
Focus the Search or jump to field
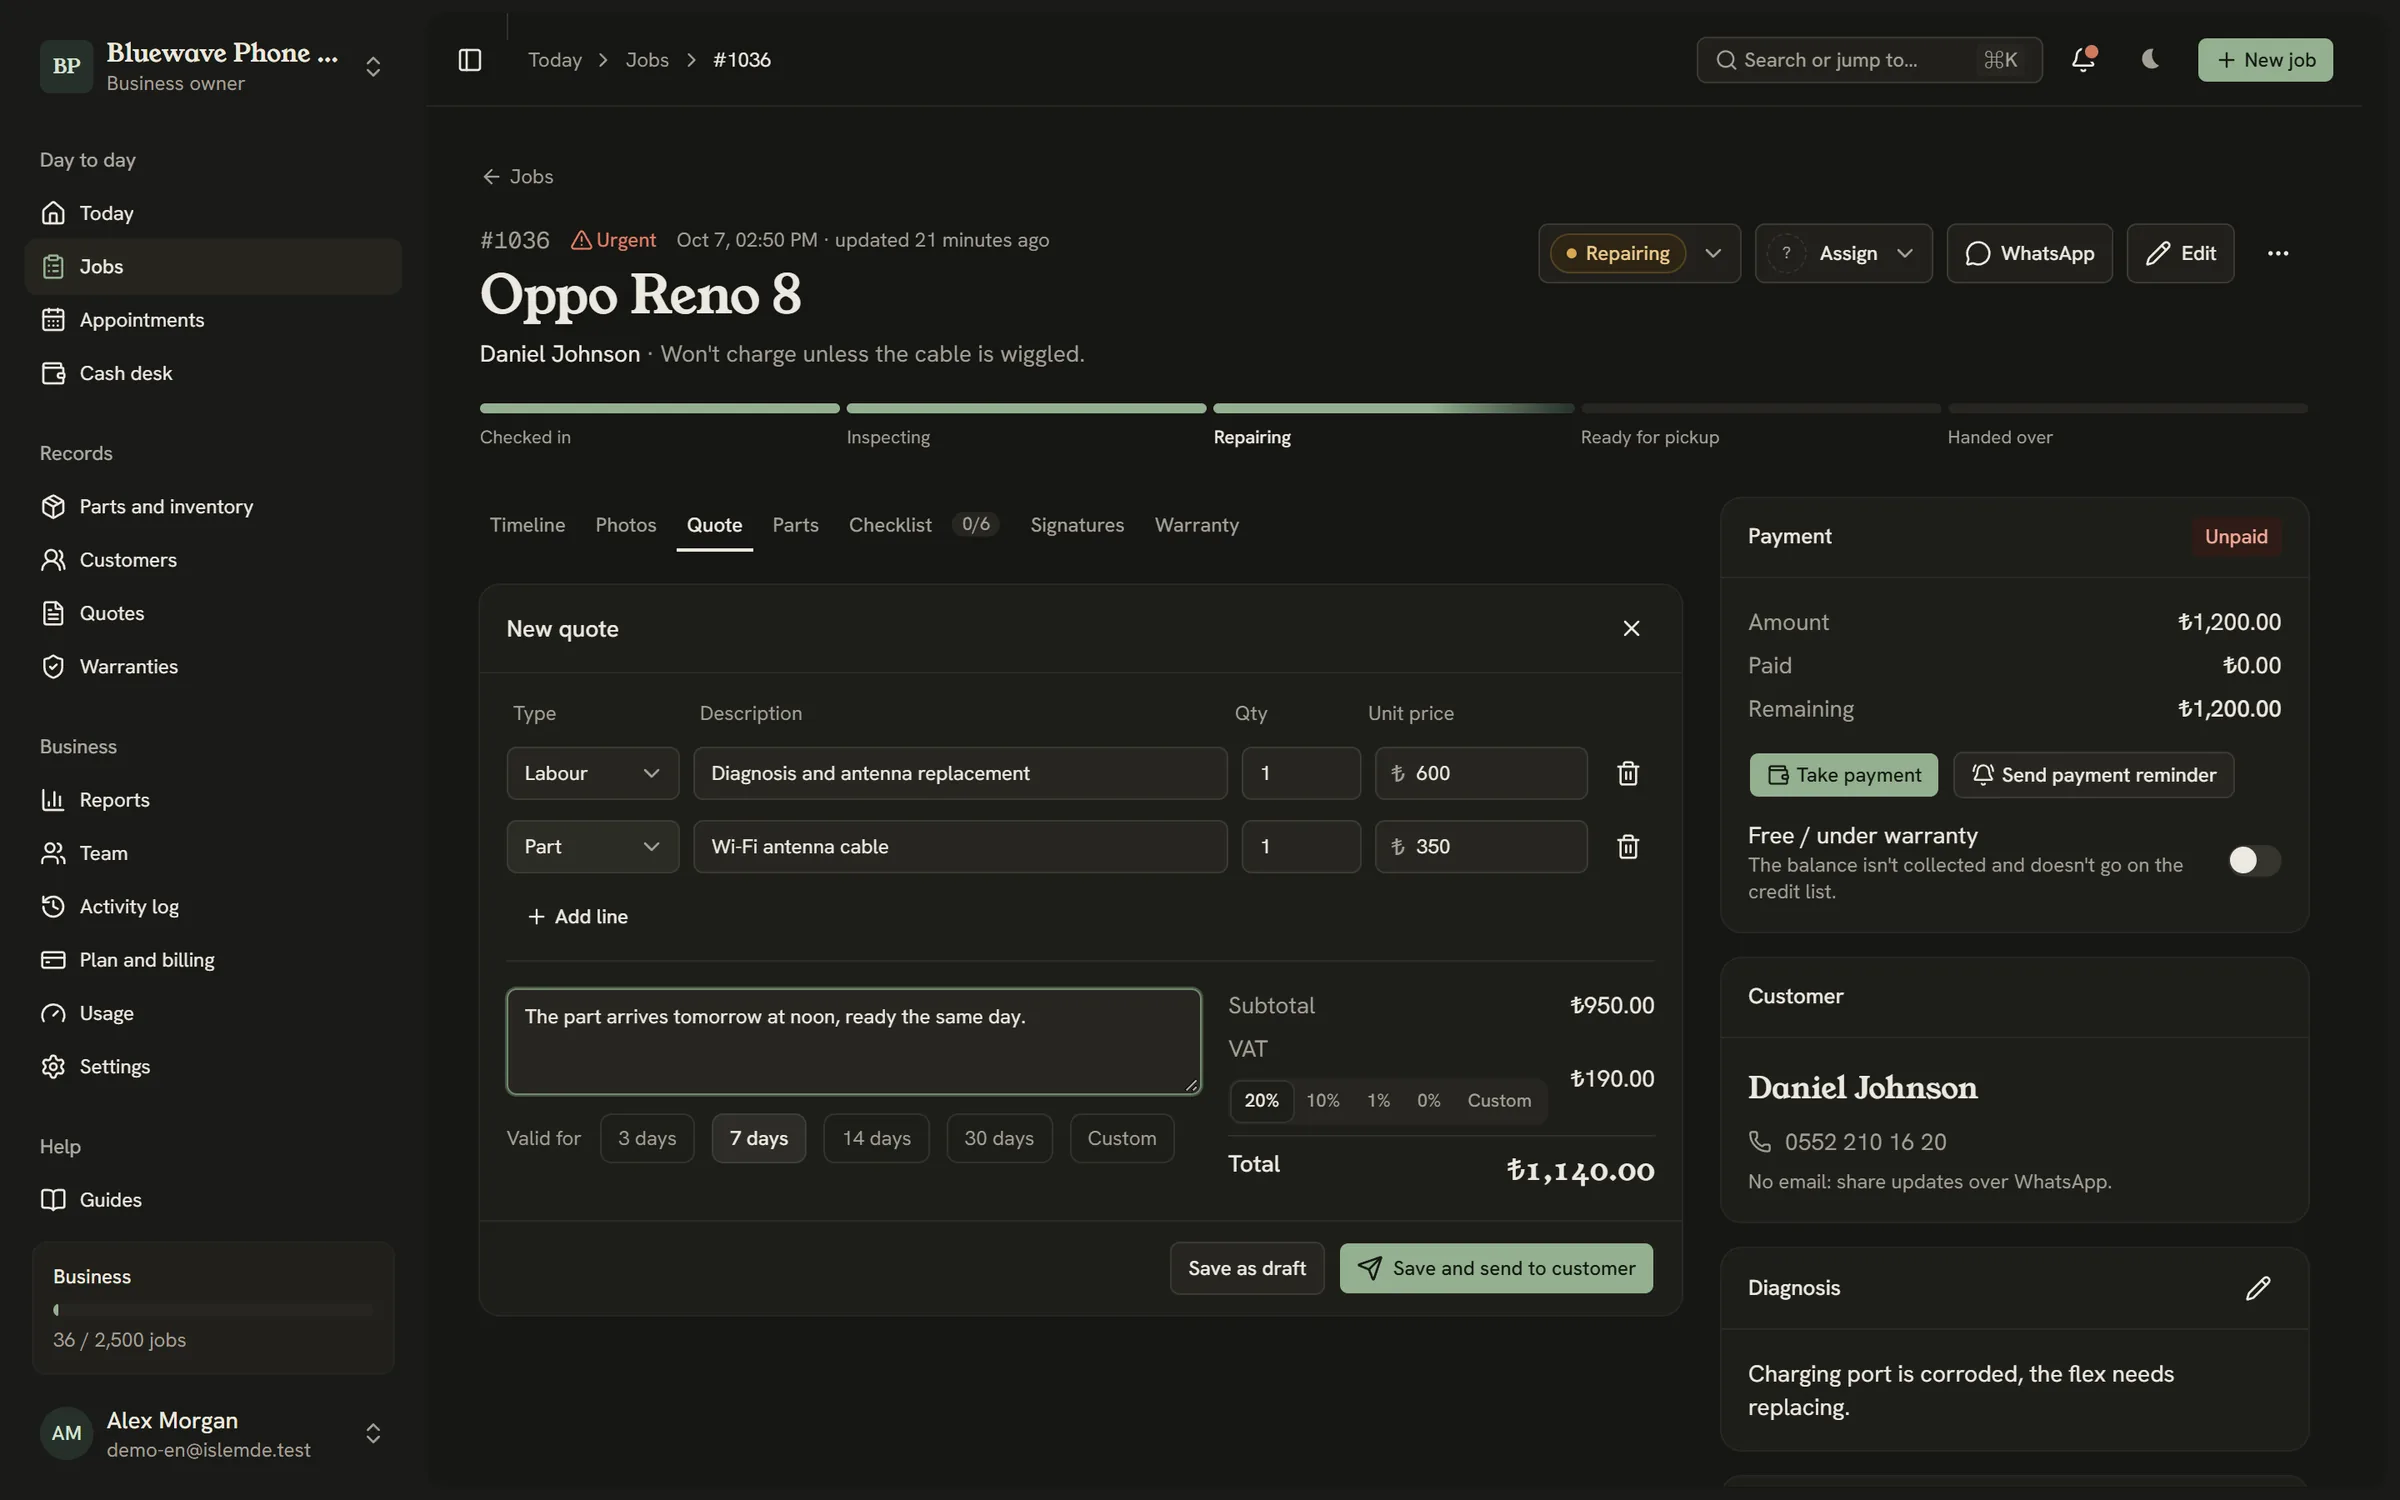[1869, 60]
